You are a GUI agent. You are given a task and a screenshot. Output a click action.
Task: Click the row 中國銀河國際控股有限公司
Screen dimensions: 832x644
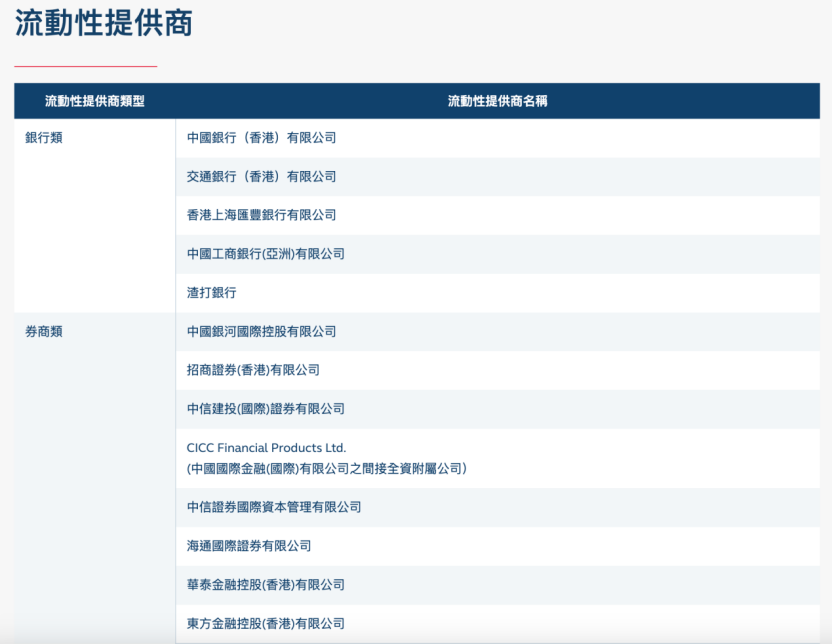498,332
